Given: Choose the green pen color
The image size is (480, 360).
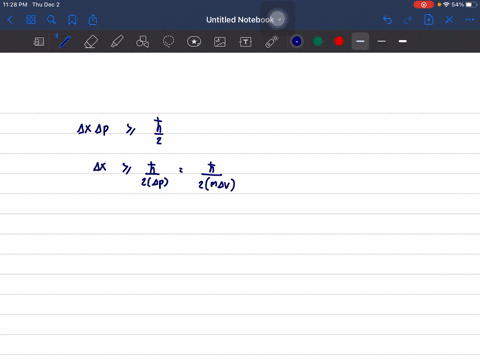Looking at the screenshot, I should (x=318, y=41).
